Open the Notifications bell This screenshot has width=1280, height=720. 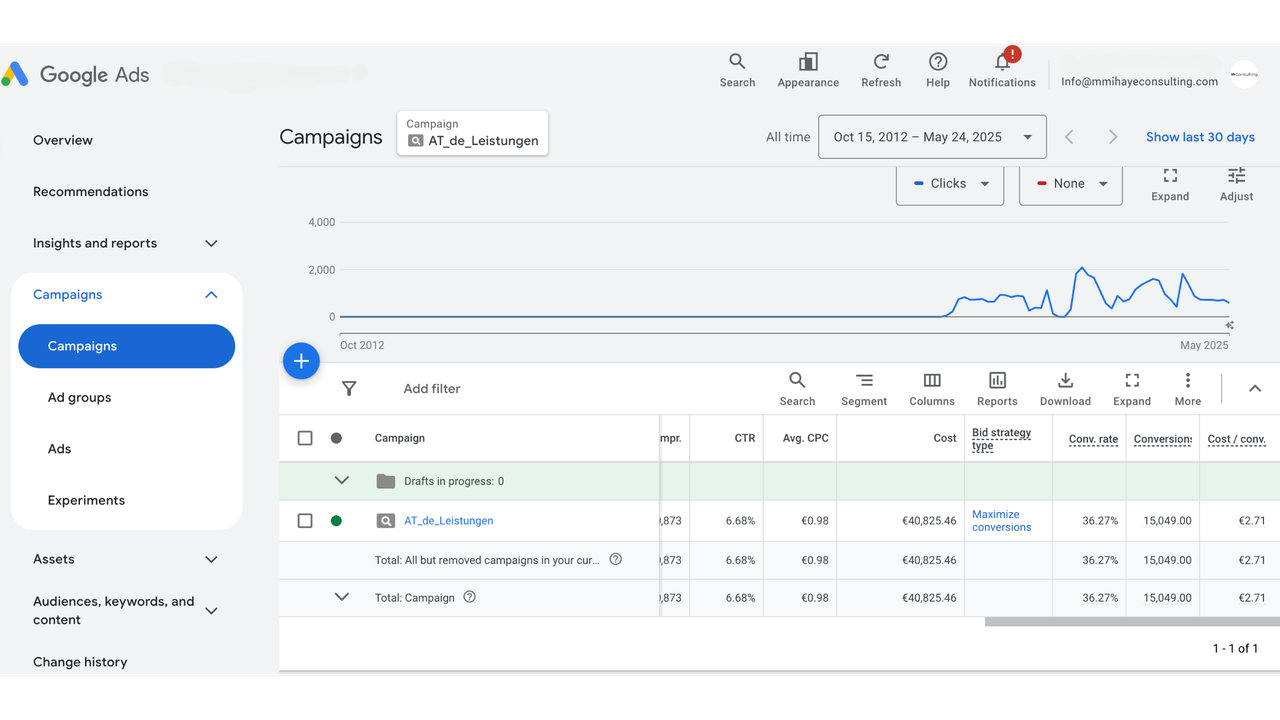(1002, 68)
